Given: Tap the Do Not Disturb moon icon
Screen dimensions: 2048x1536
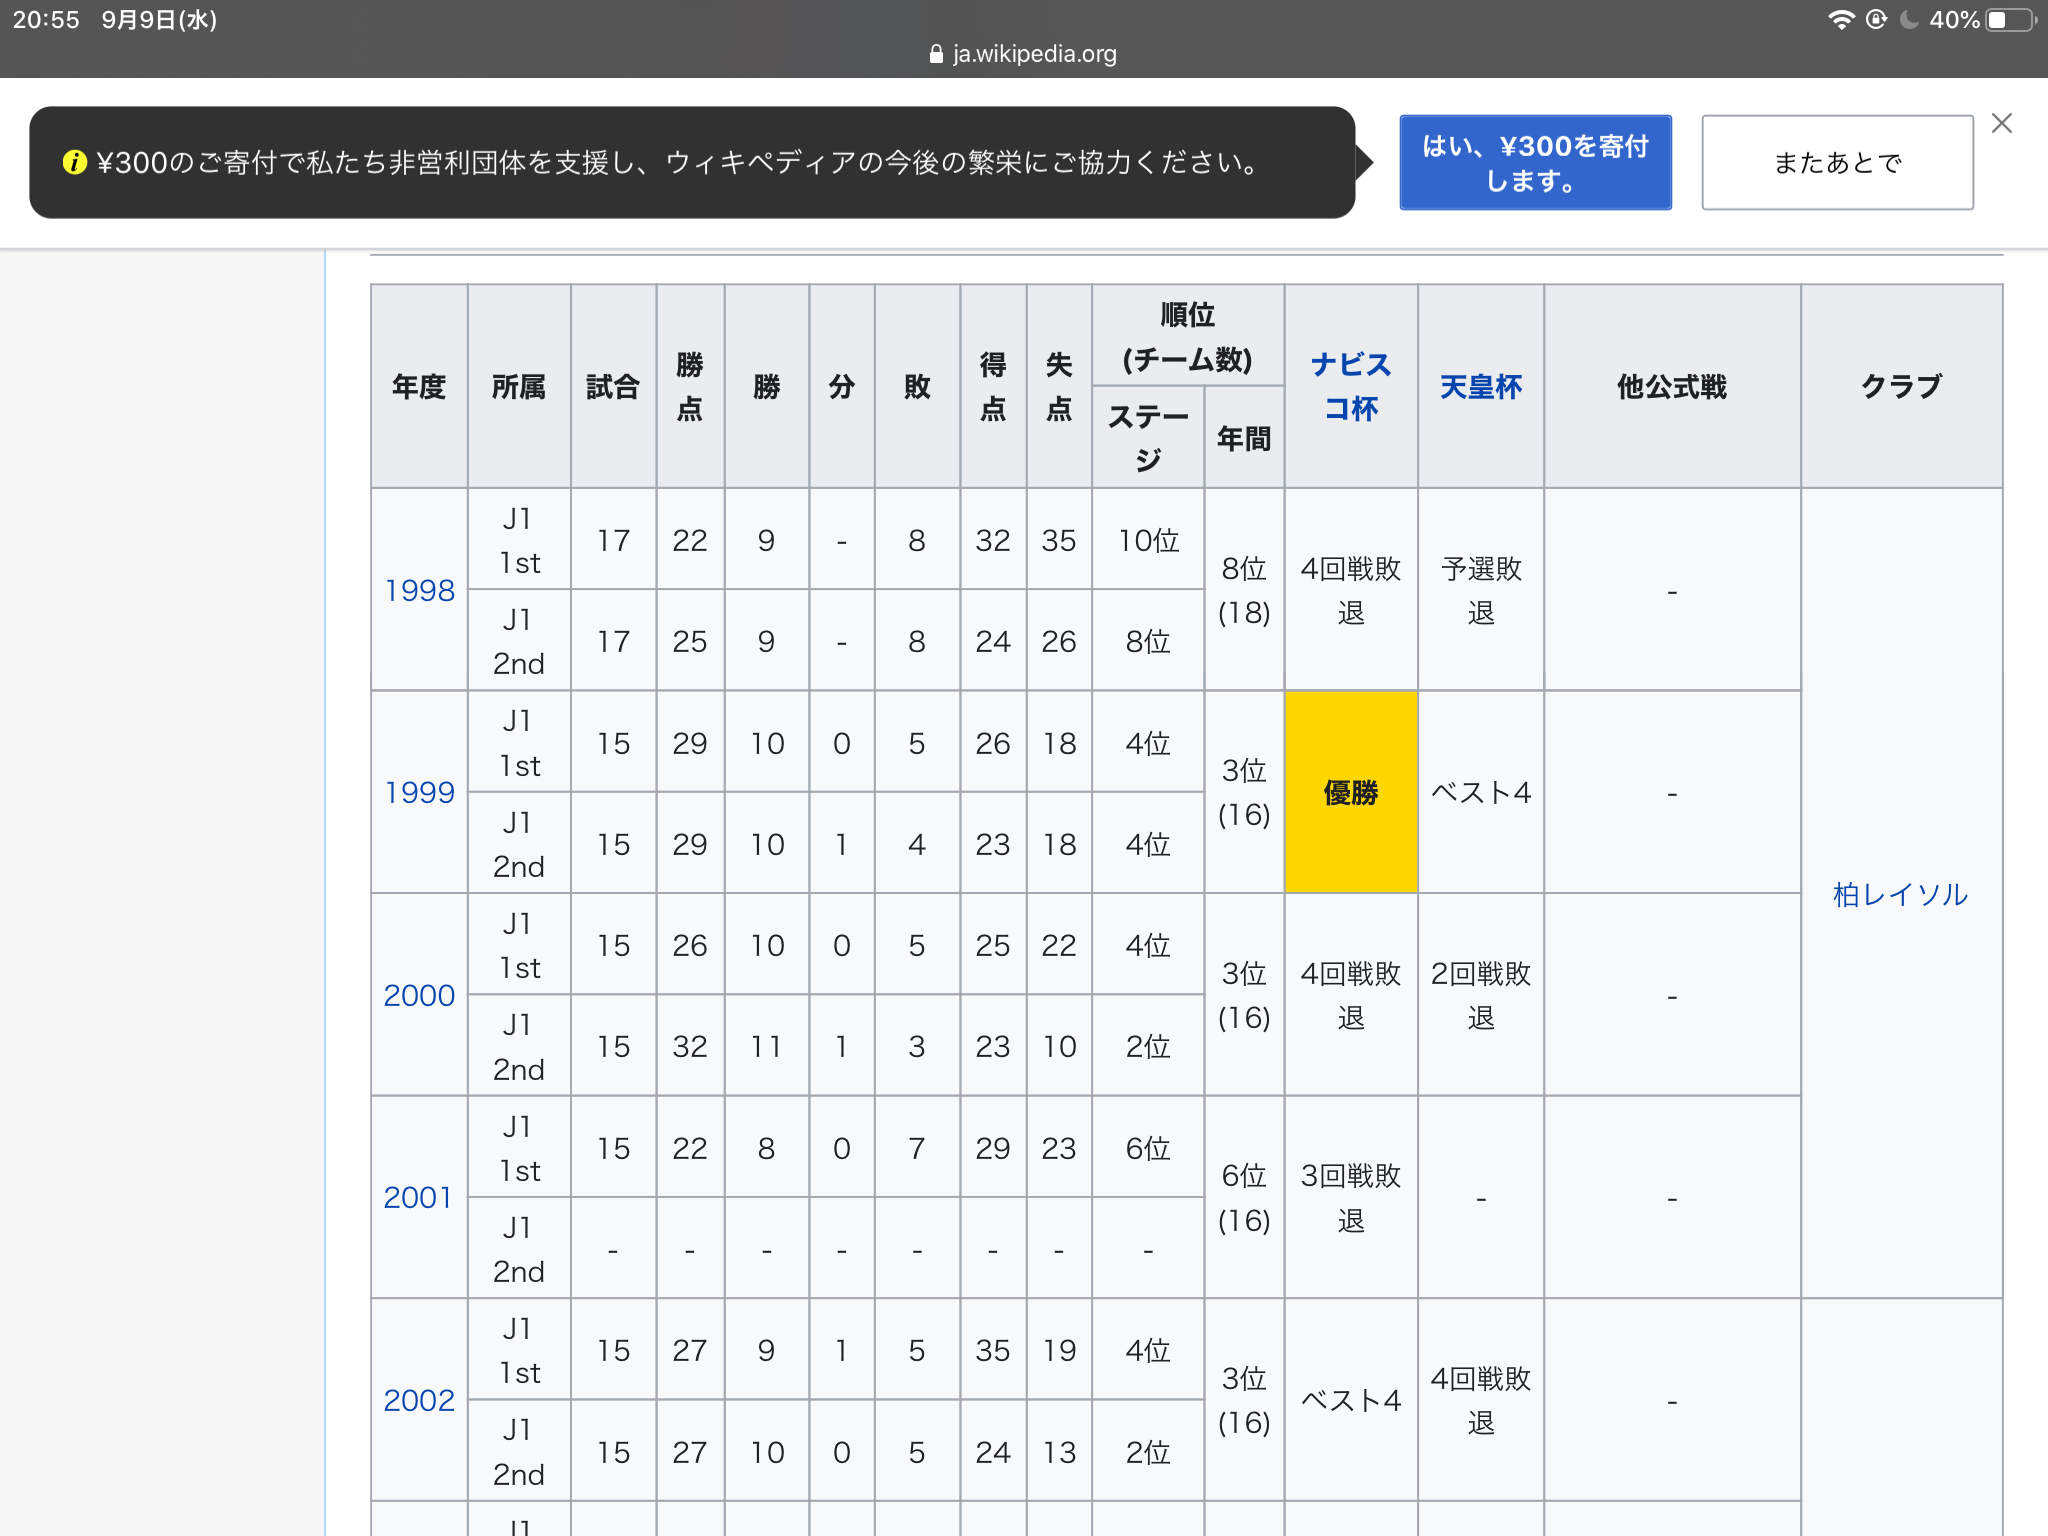Looking at the screenshot, I should 1909,20.
